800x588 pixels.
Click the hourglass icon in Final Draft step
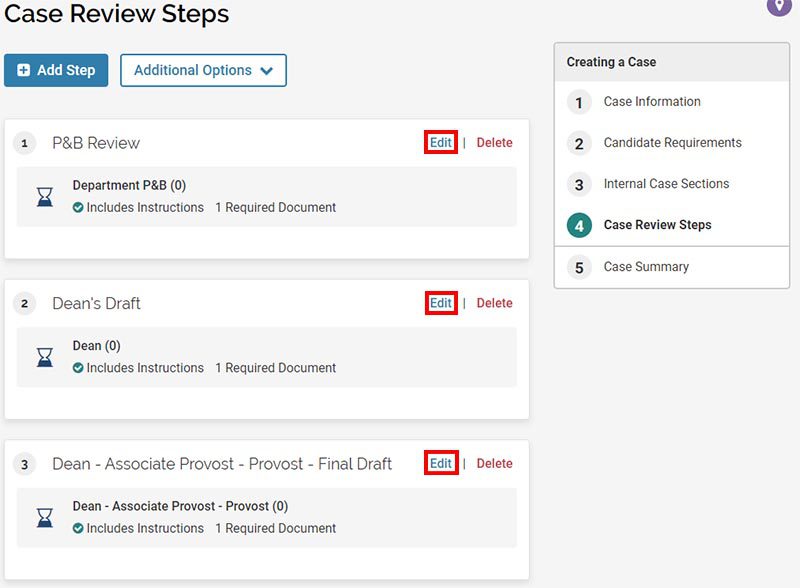coord(45,518)
